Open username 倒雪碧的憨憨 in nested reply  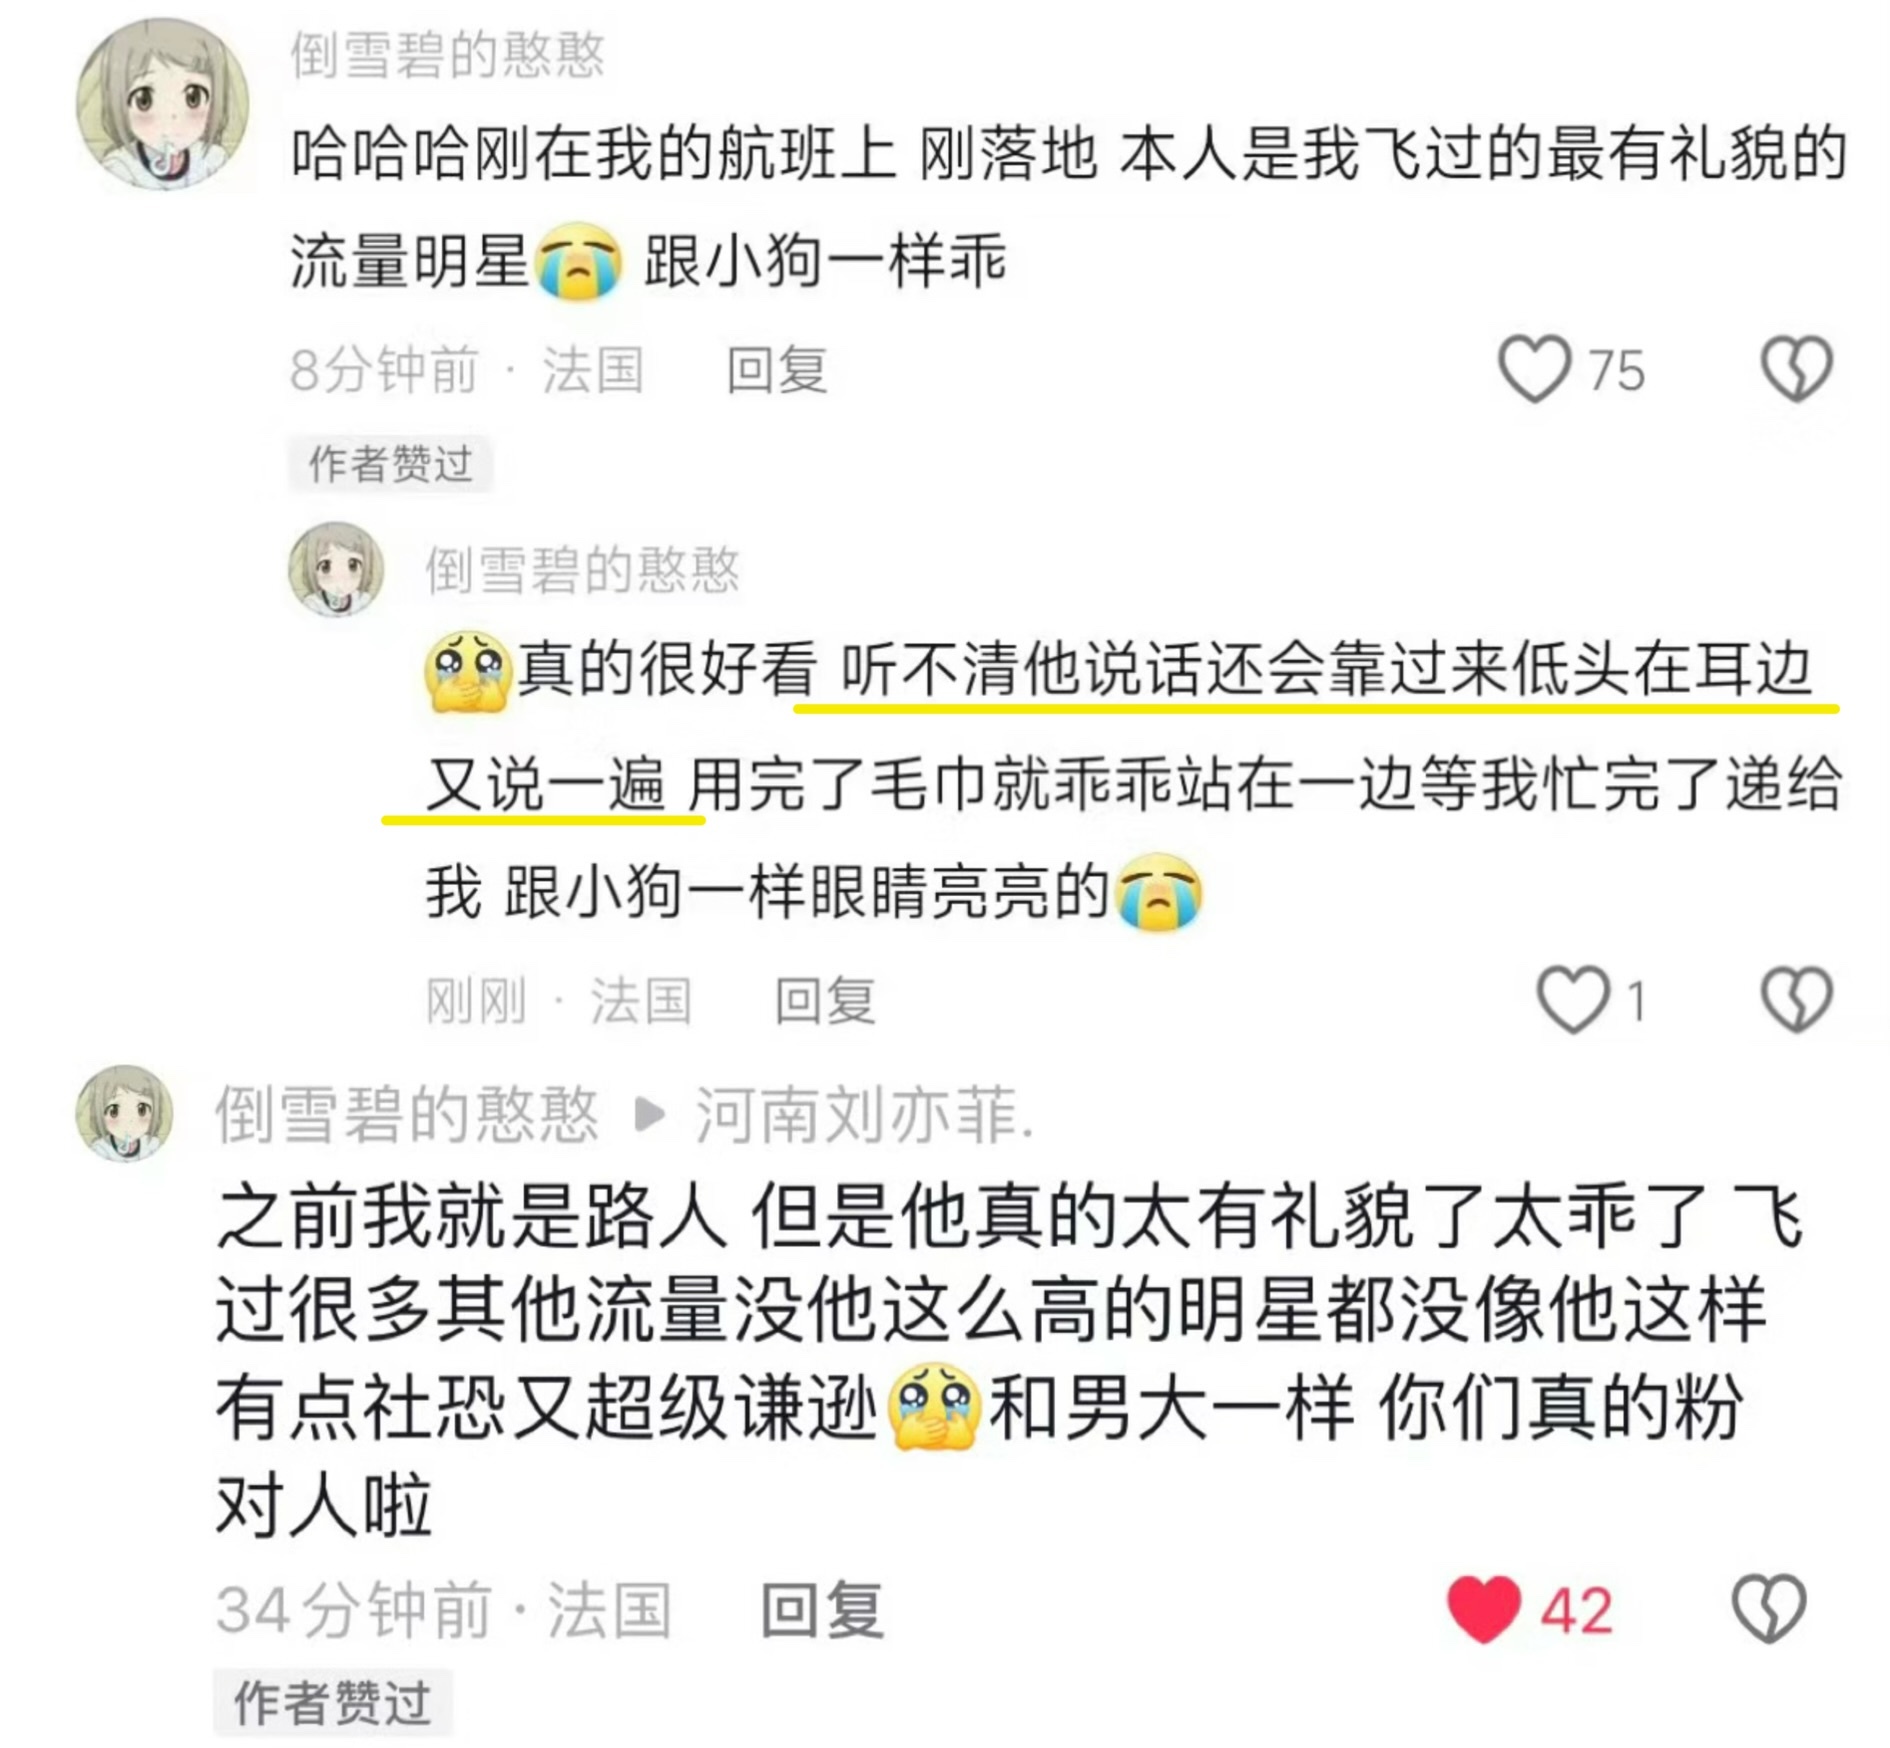[x=582, y=570]
